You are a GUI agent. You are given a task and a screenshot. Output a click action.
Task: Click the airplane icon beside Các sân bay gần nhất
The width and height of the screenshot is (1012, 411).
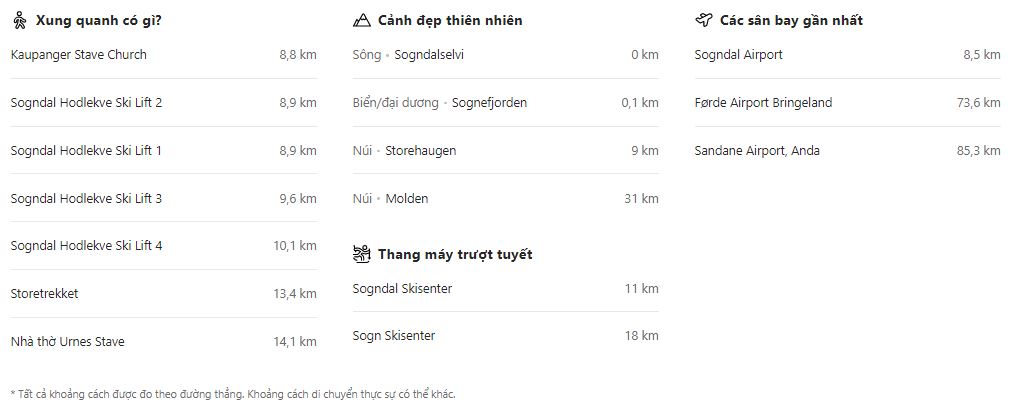tap(703, 20)
